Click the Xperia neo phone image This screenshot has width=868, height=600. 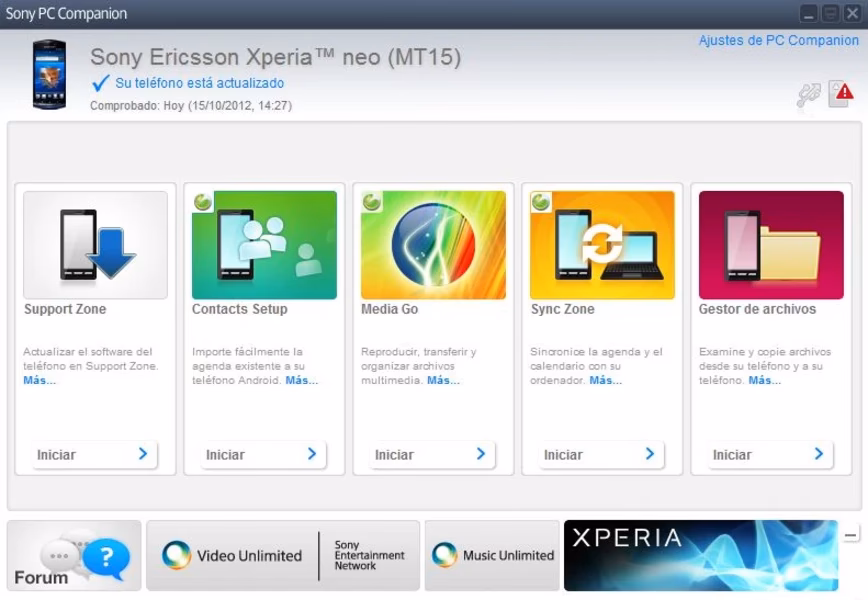(49, 75)
